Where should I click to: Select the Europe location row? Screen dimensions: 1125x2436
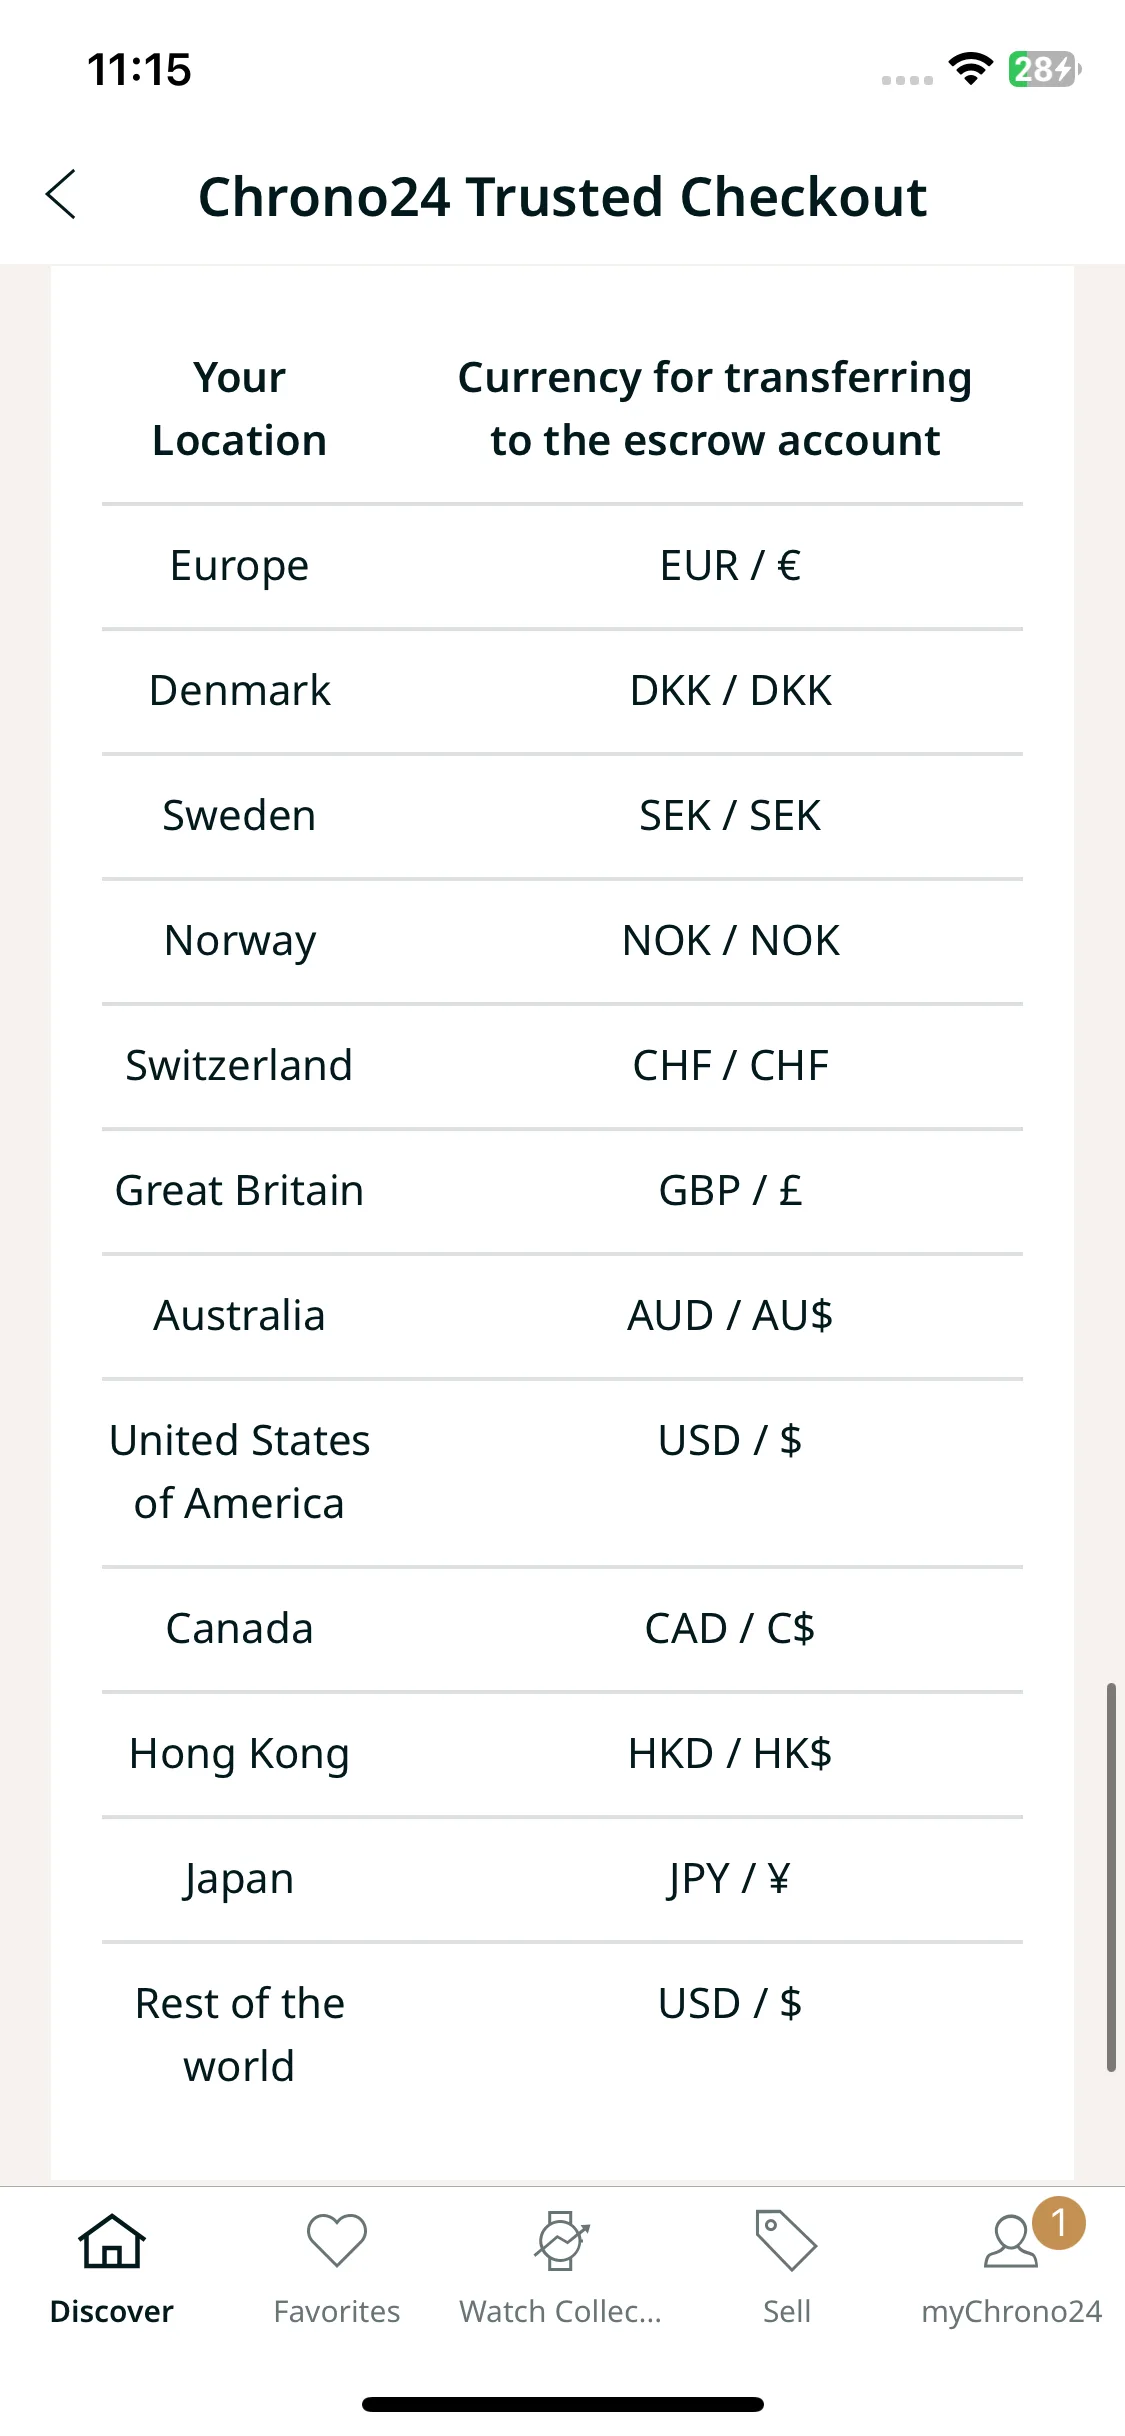[562, 566]
